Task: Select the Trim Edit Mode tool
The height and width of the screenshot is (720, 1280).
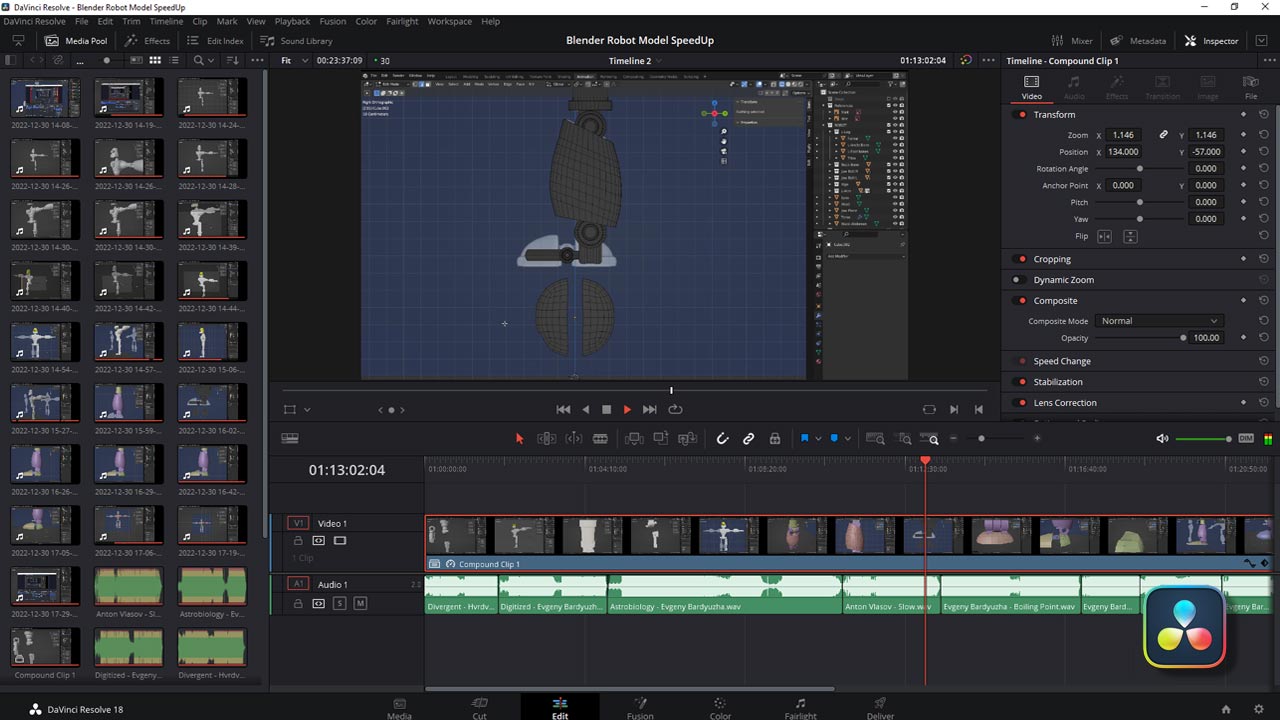Action: pos(547,438)
